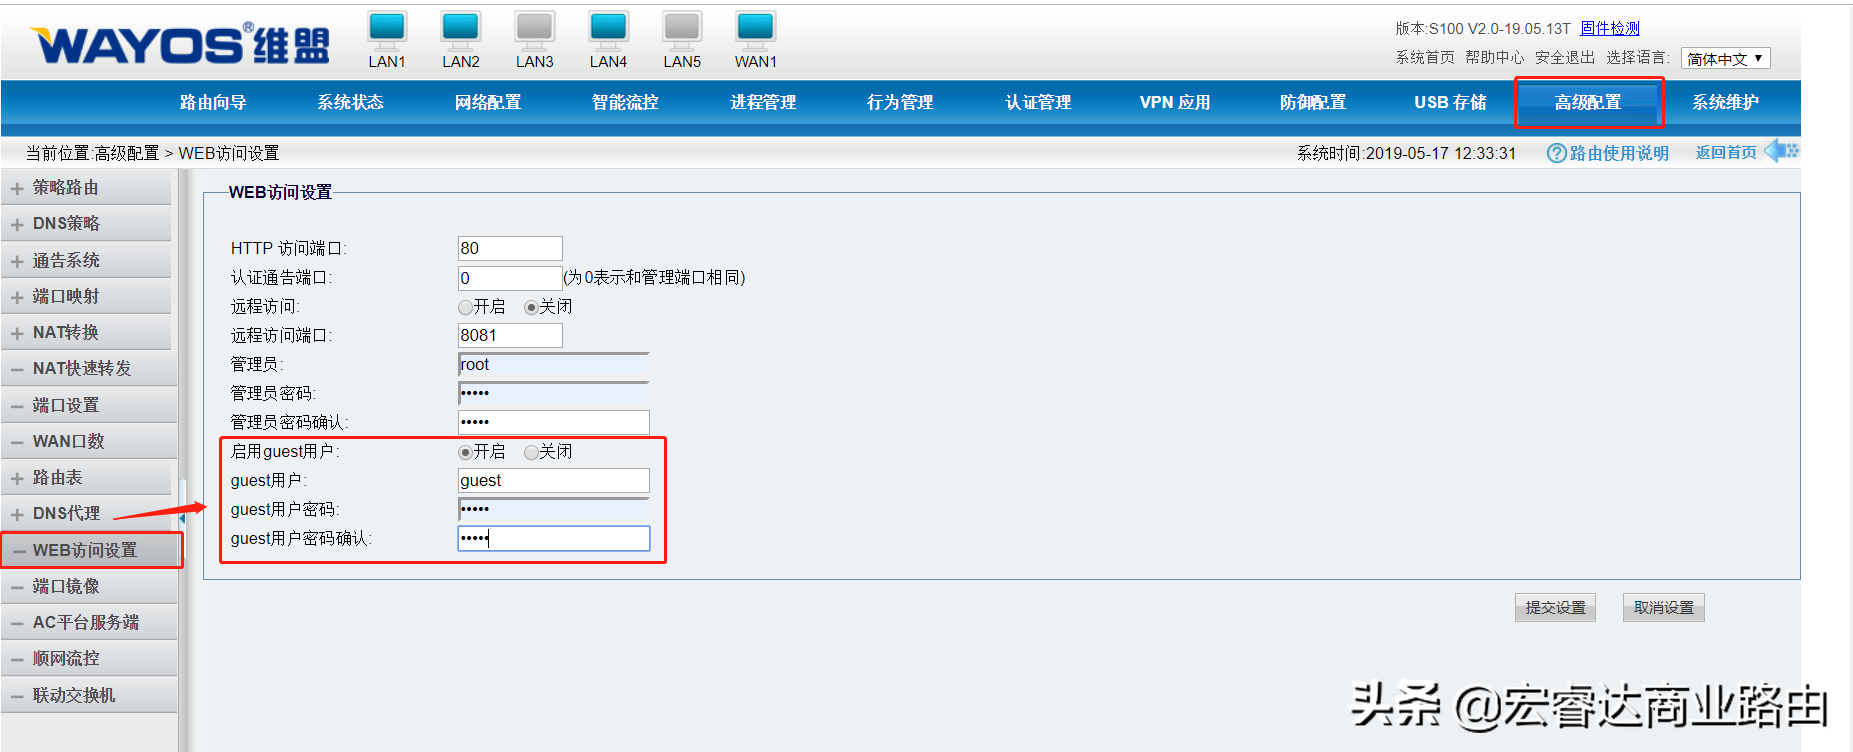This screenshot has height=752, width=1853.
Task: Open 进程管理 main menu
Action: (763, 102)
